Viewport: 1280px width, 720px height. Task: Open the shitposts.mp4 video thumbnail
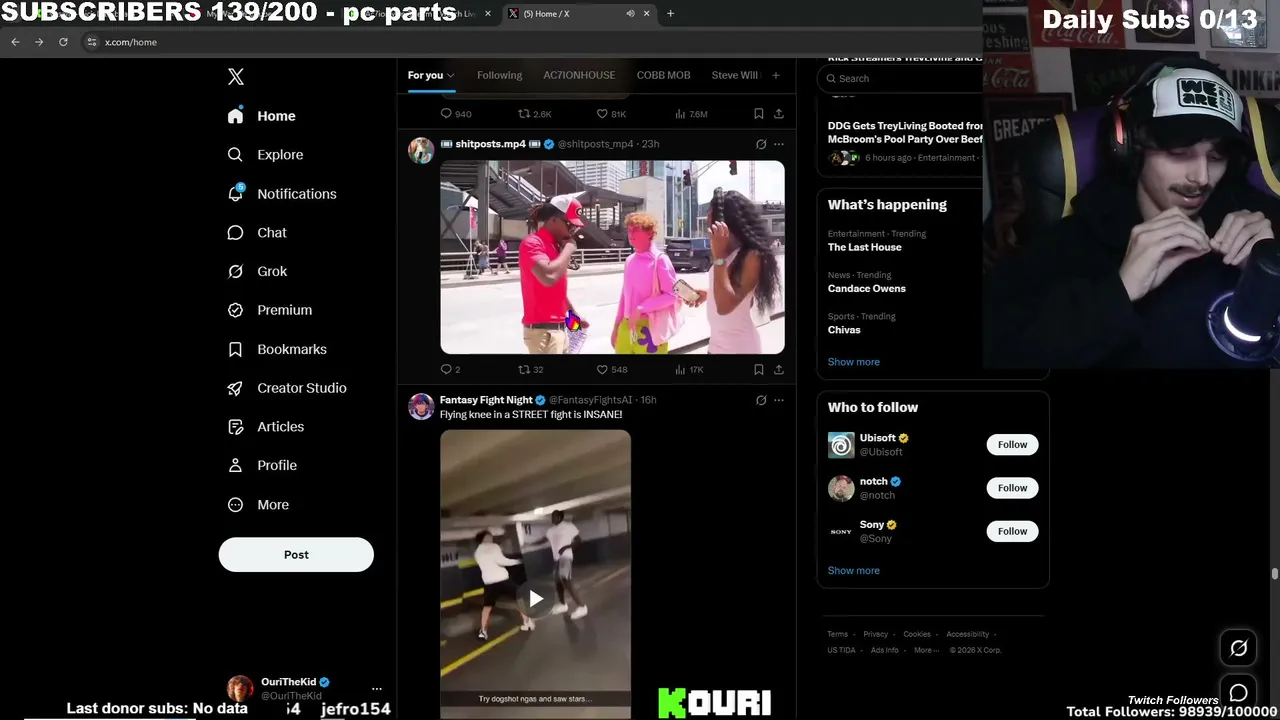coord(612,257)
